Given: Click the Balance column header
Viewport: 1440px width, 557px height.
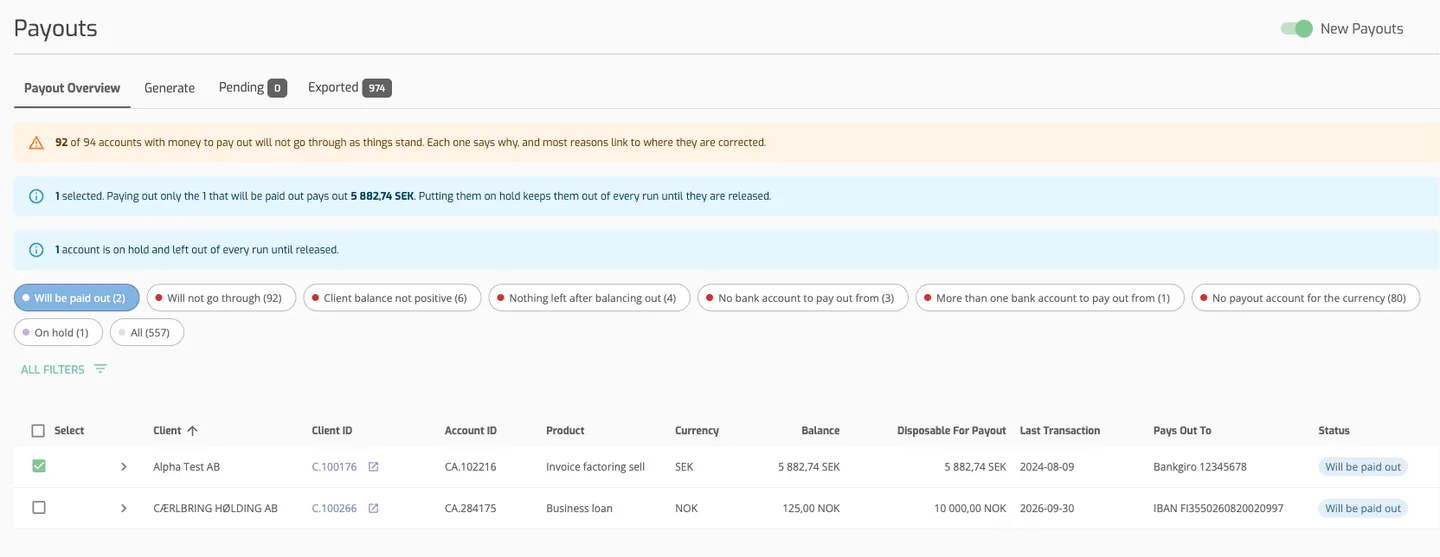Looking at the screenshot, I should pyautogui.click(x=820, y=431).
